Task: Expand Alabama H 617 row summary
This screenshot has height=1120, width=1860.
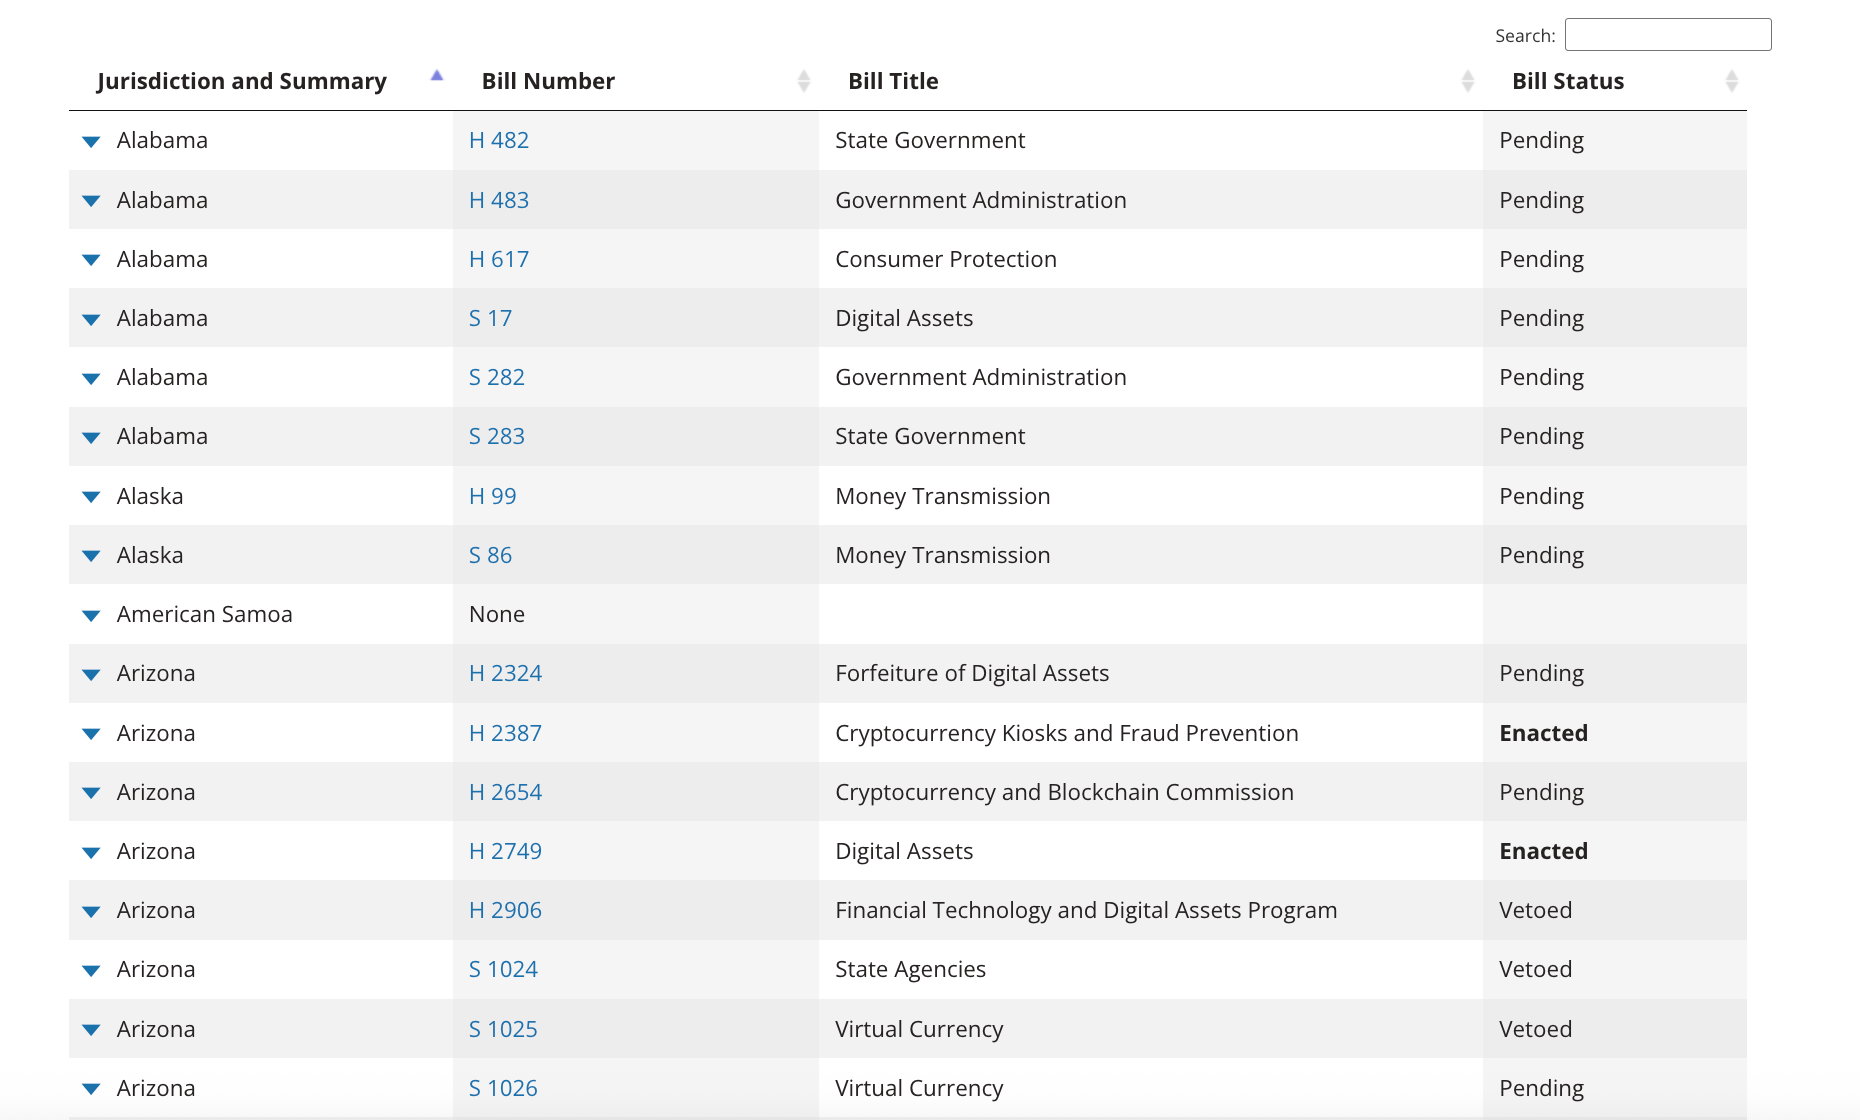Action: click(91, 260)
